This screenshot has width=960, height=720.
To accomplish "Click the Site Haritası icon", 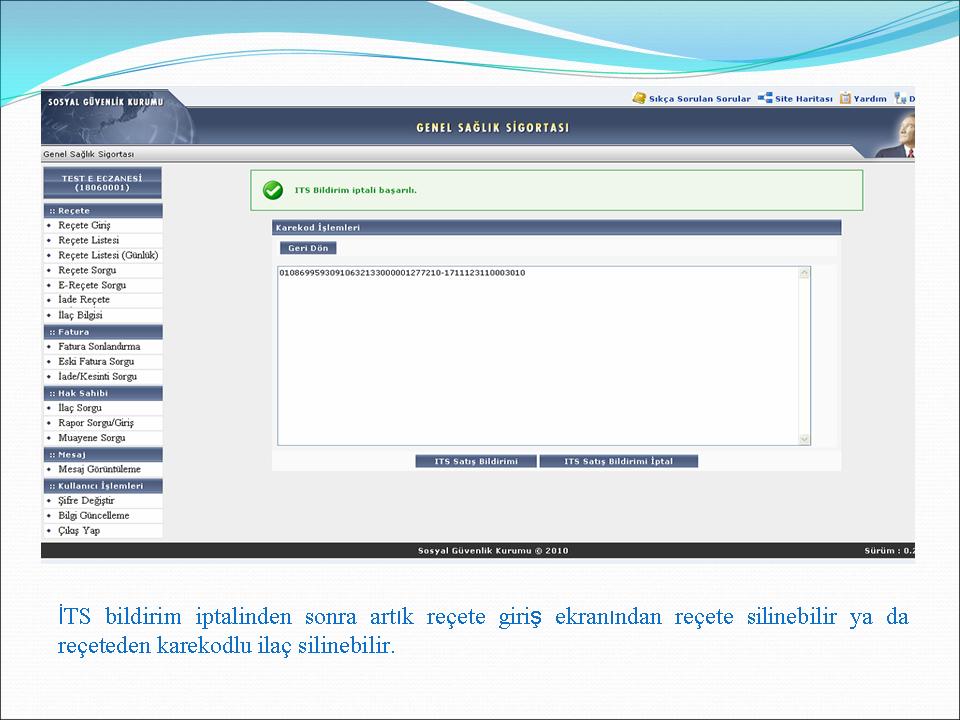I will pos(765,98).
